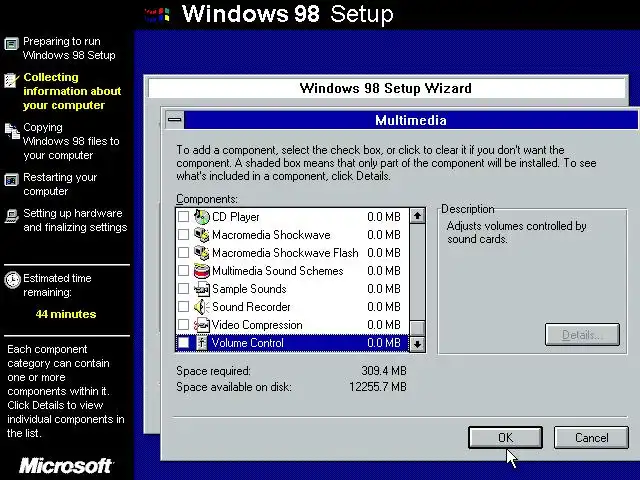Cancel the Multimedia dialog
Image resolution: width=640 pixels, height=480 pixels.
click(591, 438)
